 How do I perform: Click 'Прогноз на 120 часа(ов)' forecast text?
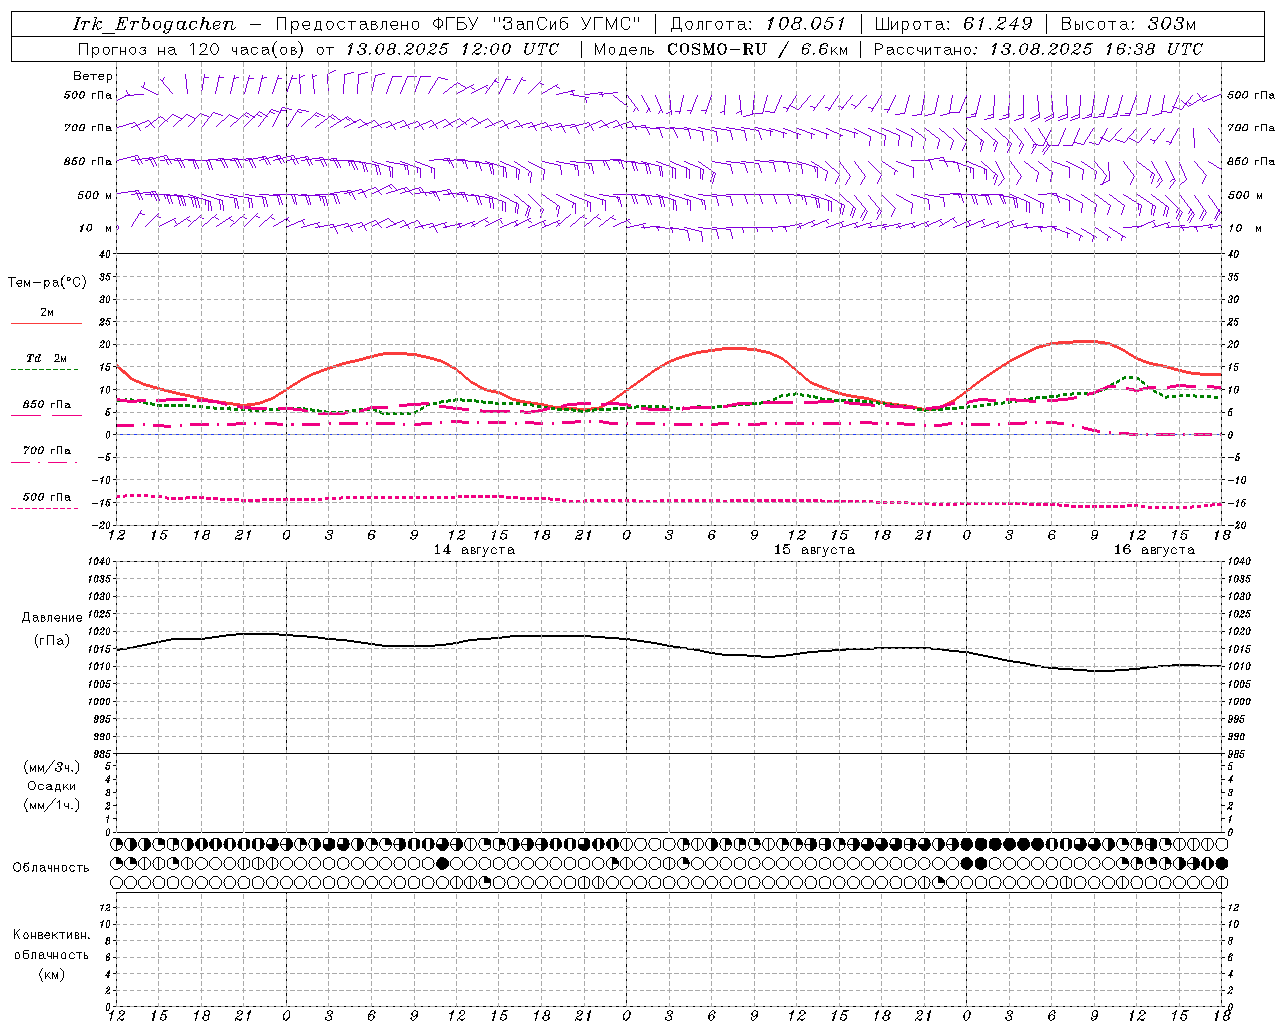pos(192,49)
